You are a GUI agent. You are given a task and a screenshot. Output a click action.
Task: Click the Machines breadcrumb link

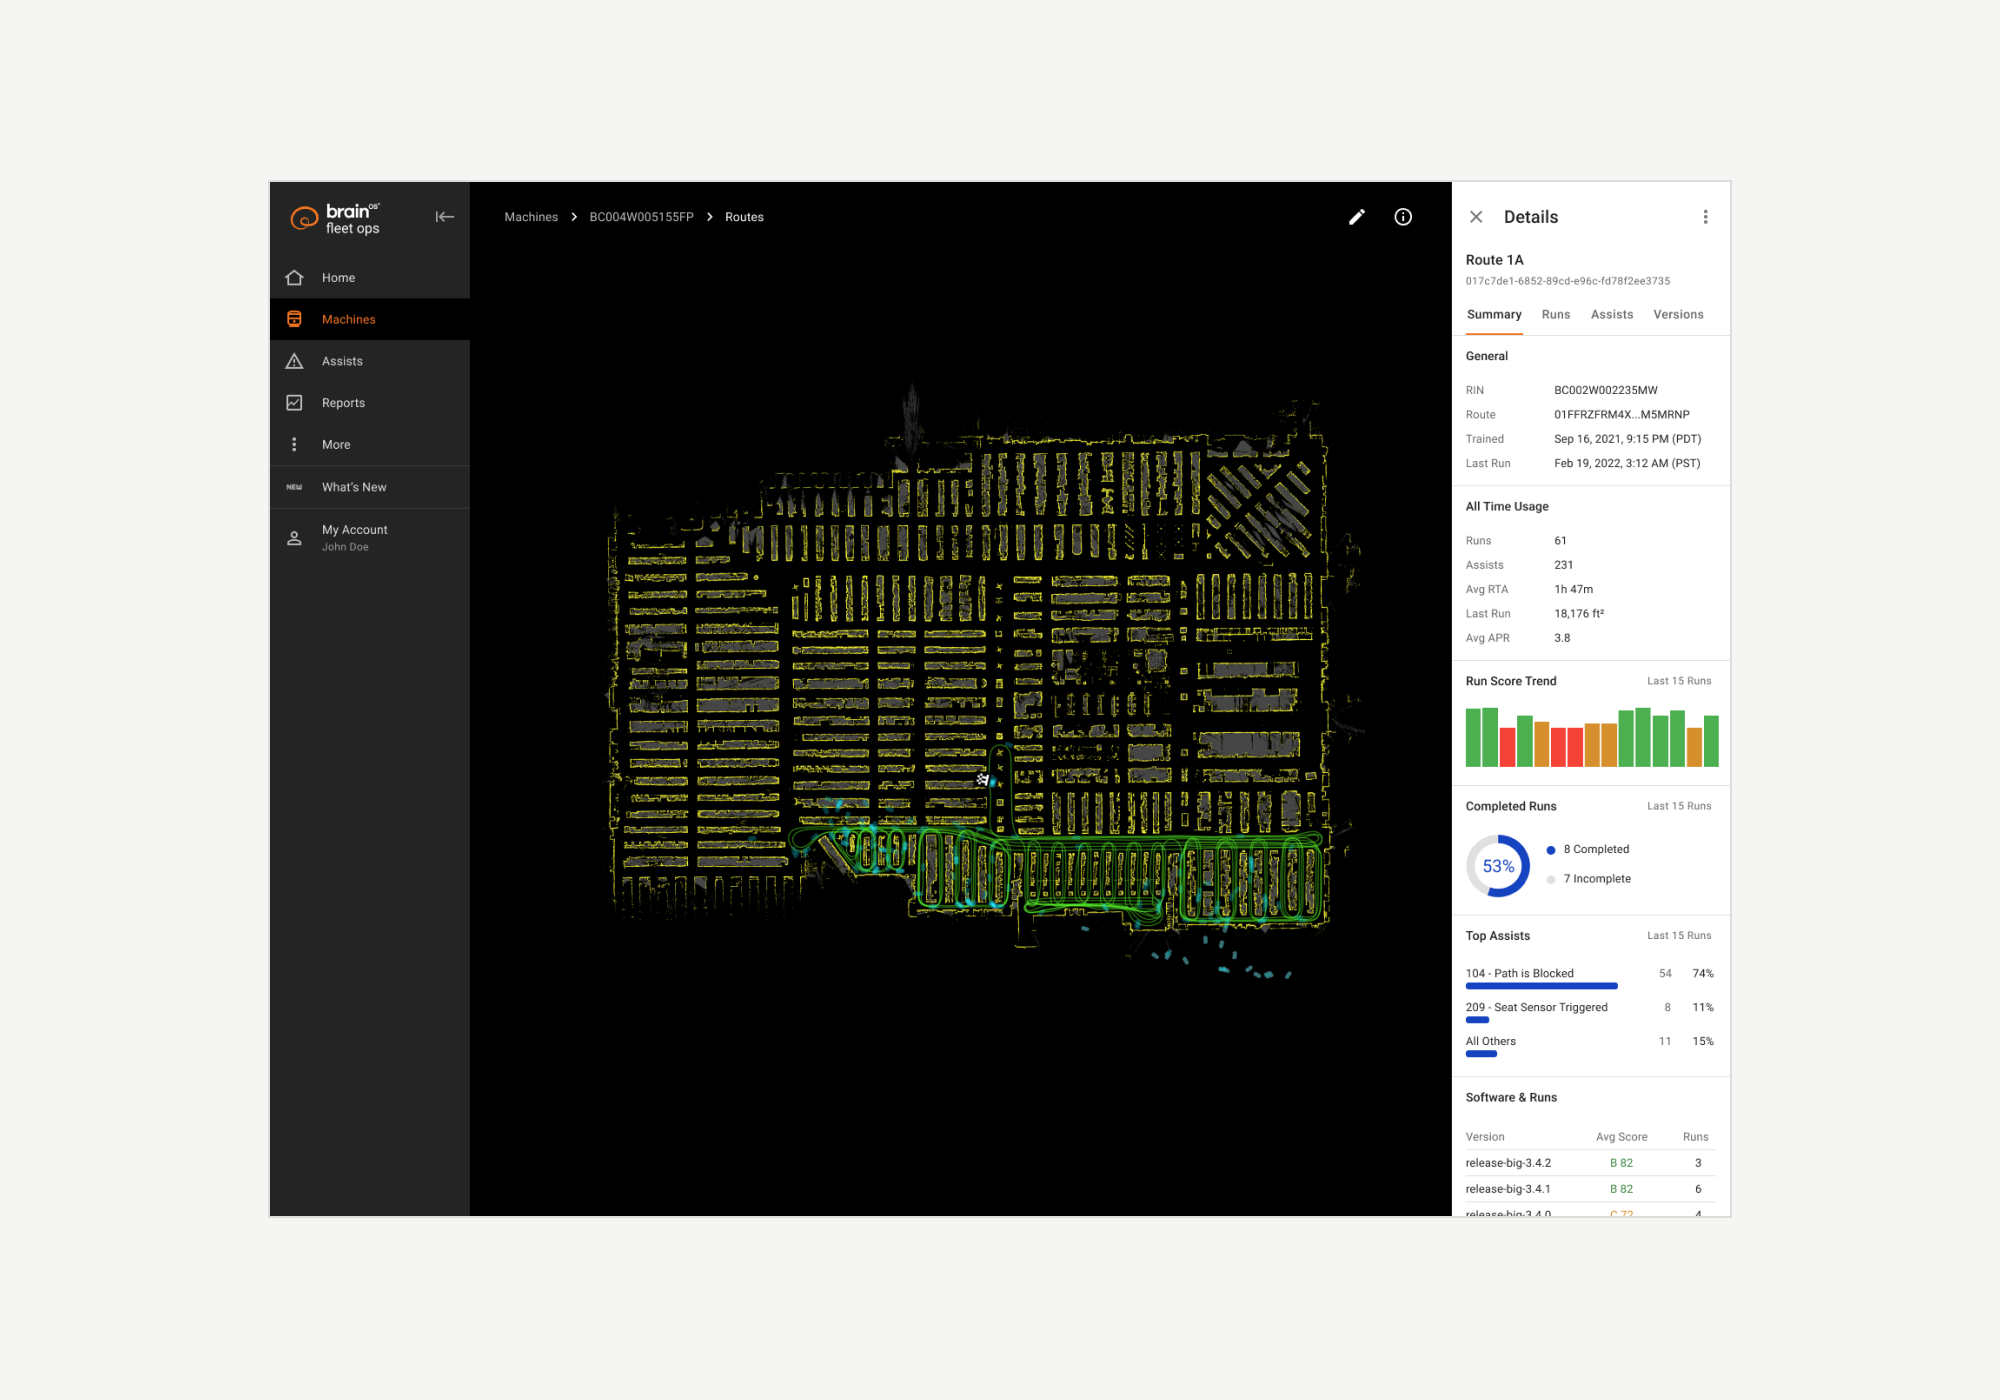click(531, 217)
